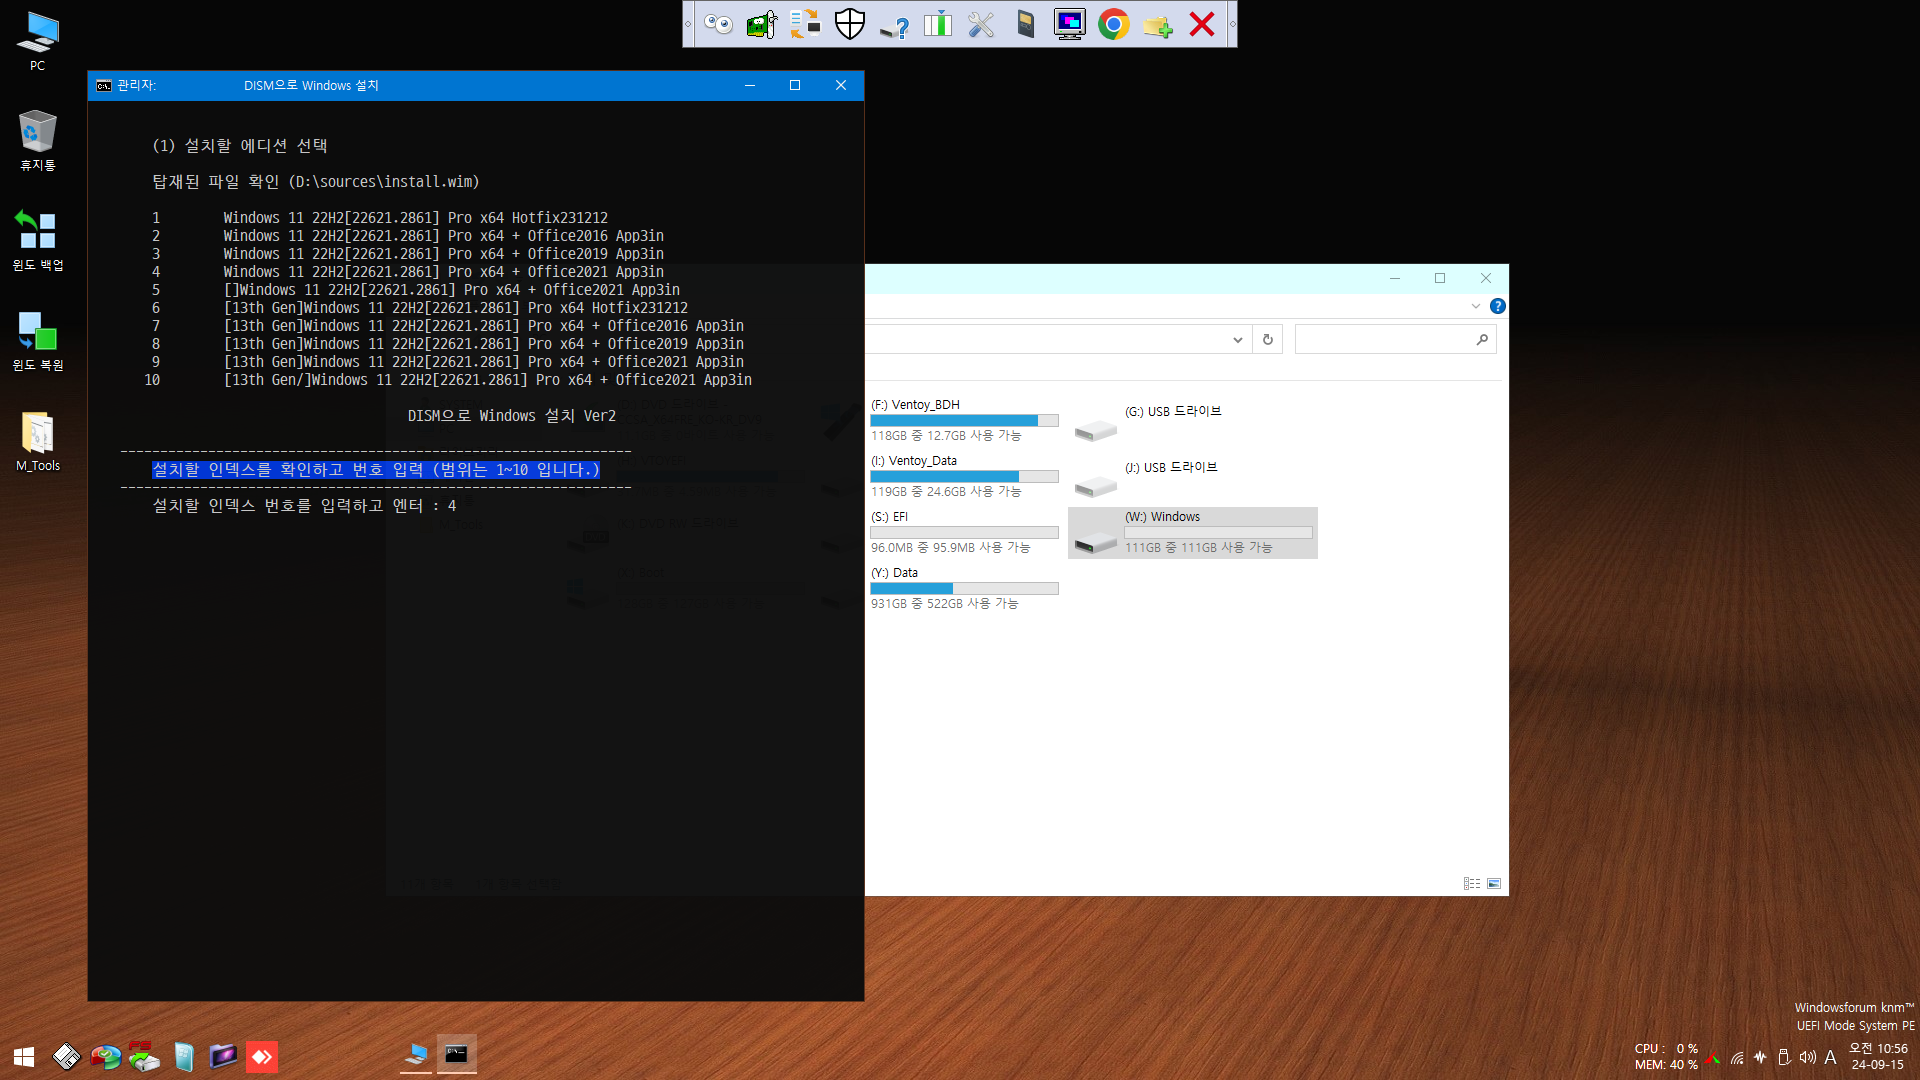Switch to the explorer computer taskbar button
Image resolution: width=1920 pixels, height=1080 pixels.
pyautogui.click(x=416, y=1055)
